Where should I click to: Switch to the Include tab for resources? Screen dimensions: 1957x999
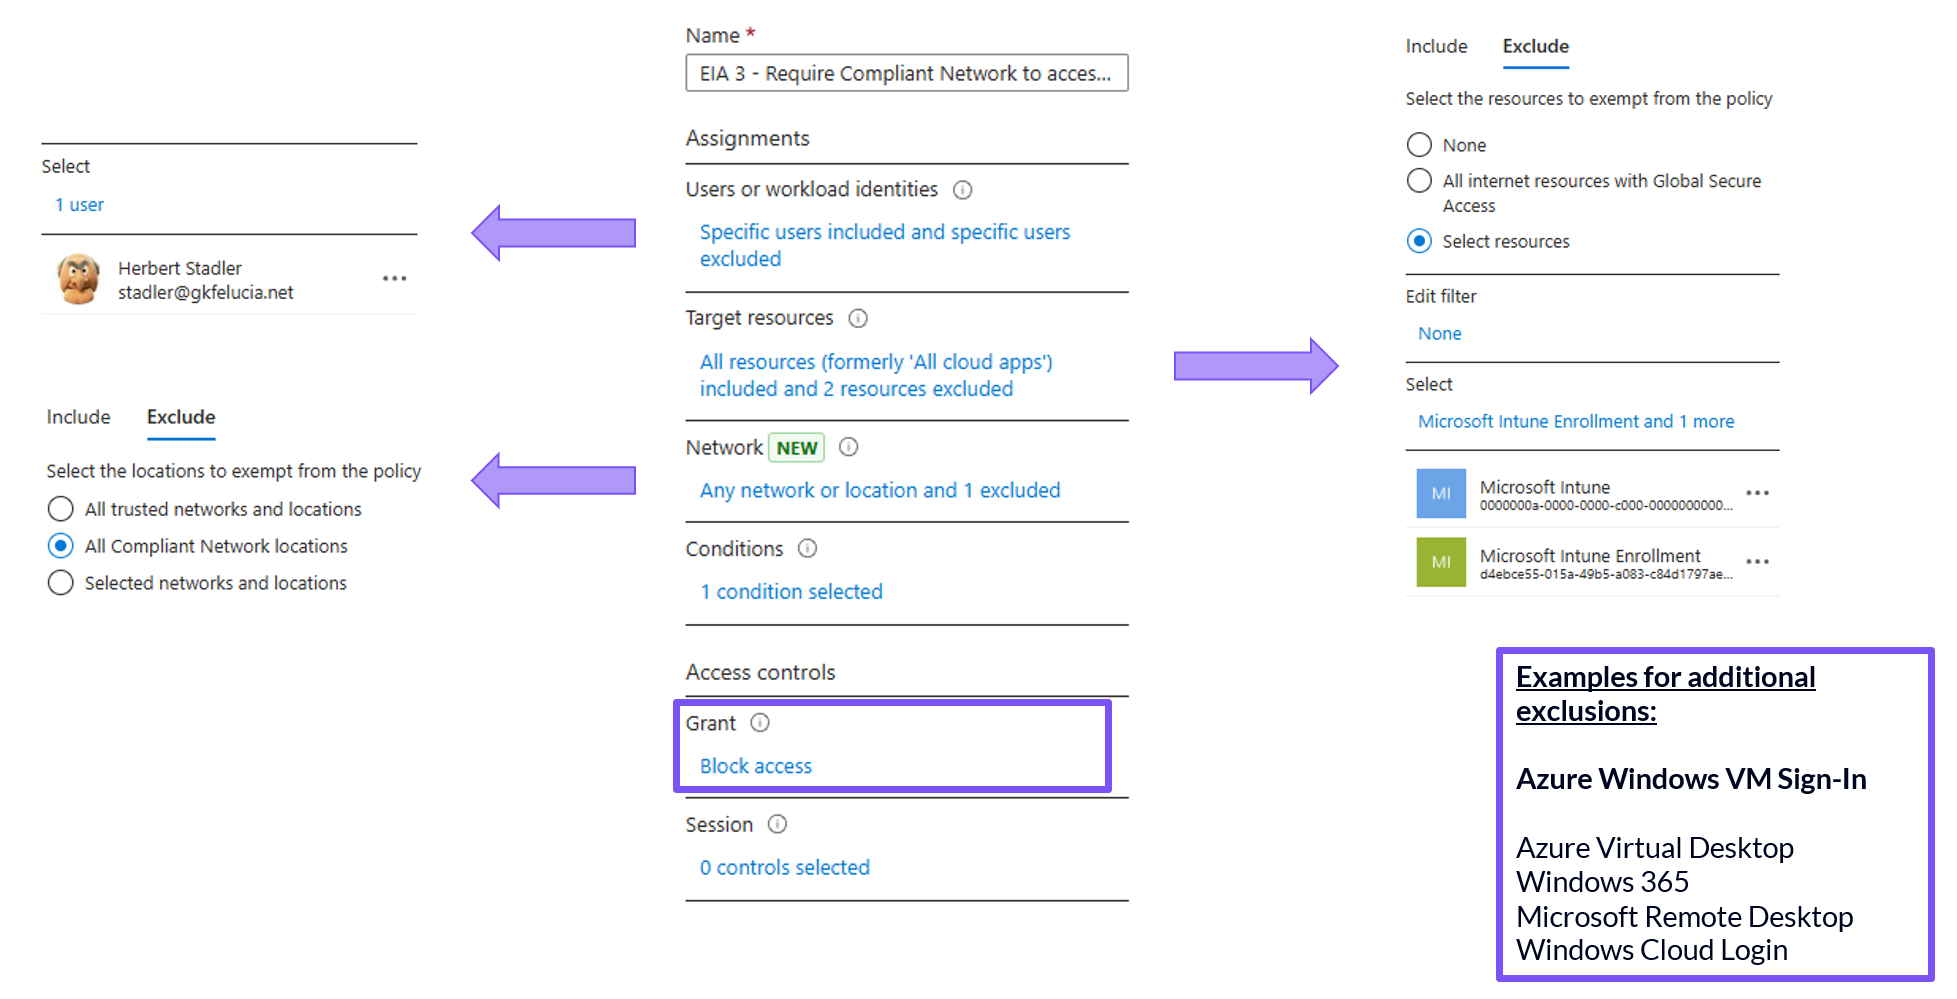tap(1436, 46)
